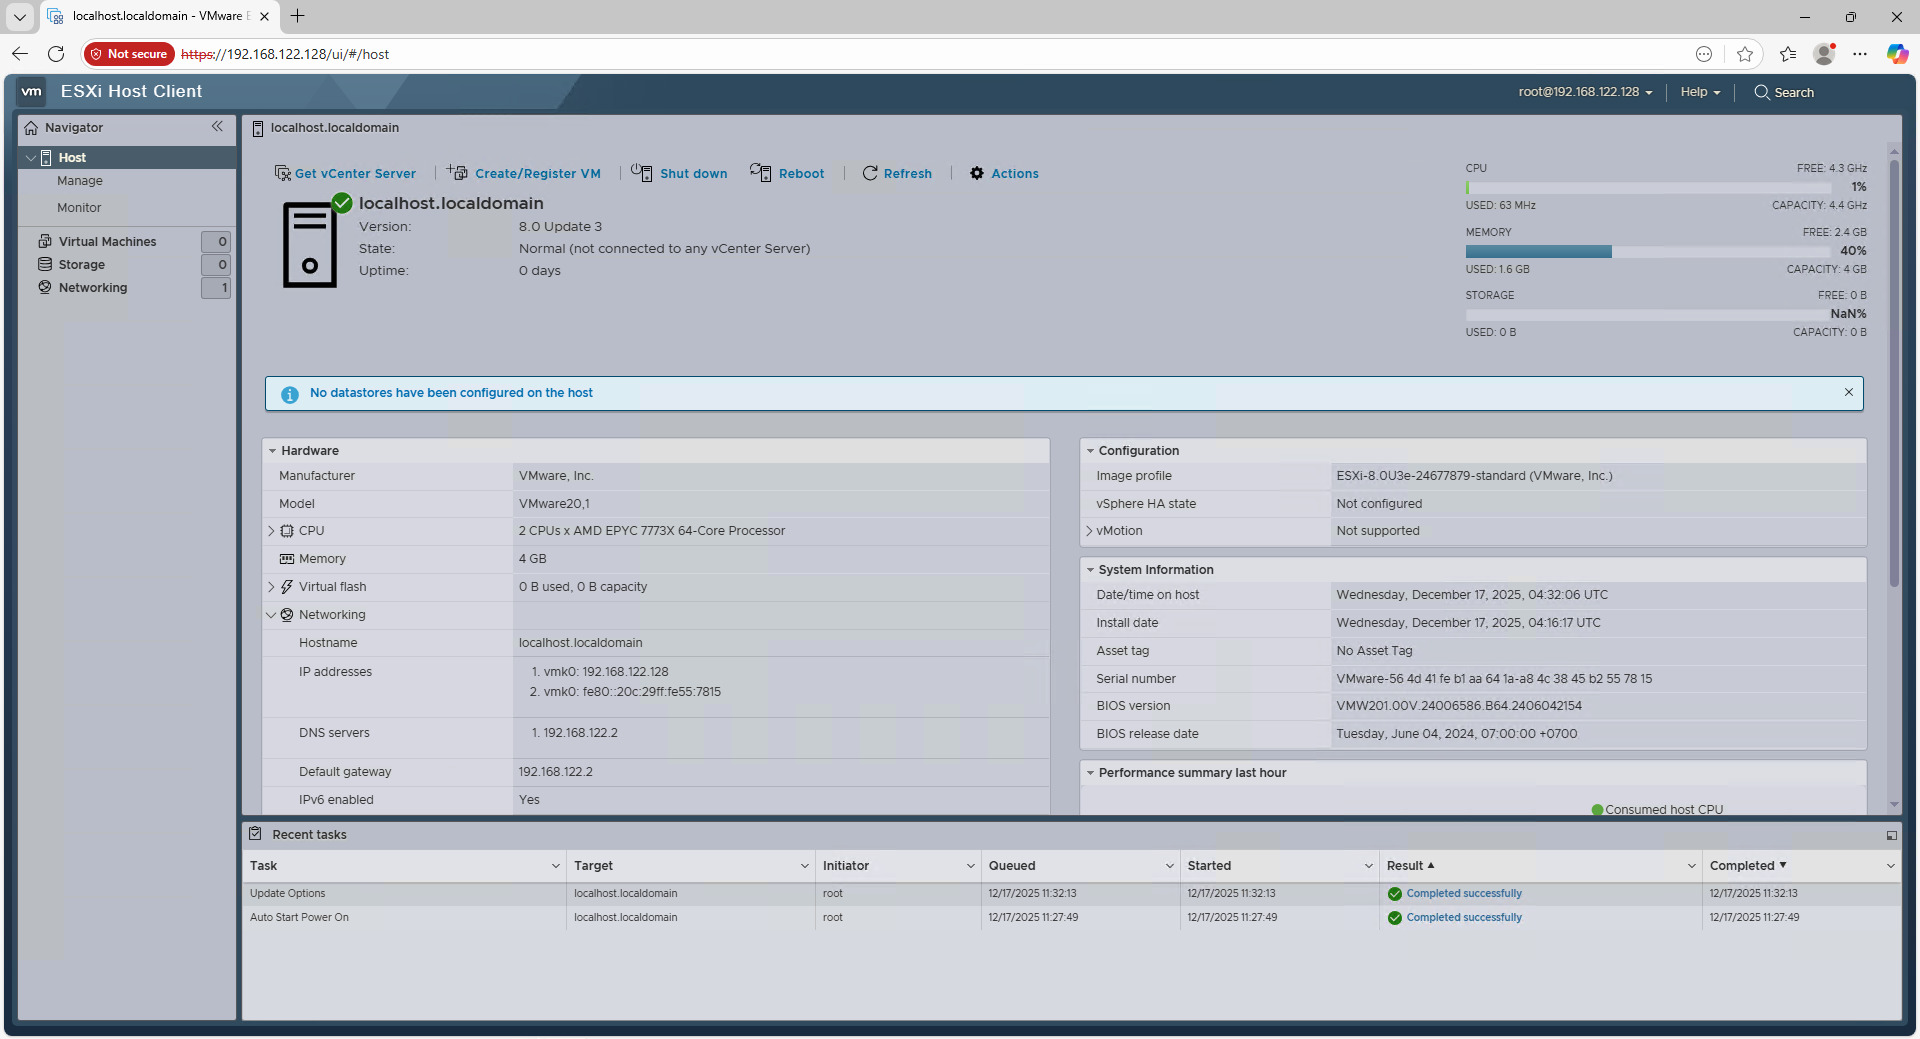Viewport: 1920px width, 1039px height.
Task: Open Completed successfully link for Update Options
Action: click(x=1464, y=894)
